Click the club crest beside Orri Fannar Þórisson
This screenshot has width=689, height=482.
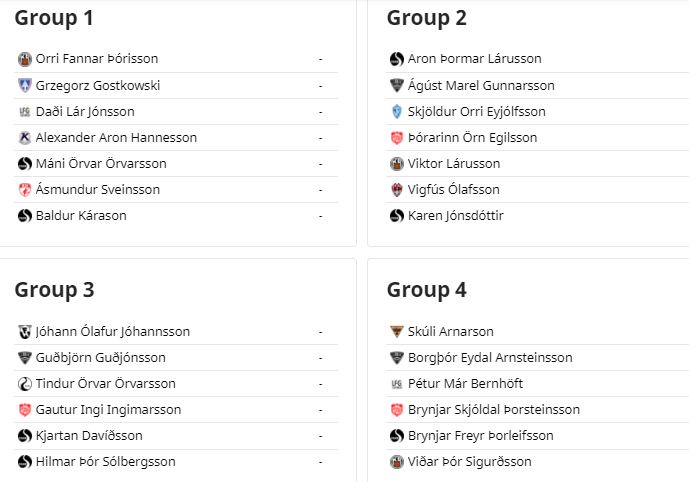point(25,59)
